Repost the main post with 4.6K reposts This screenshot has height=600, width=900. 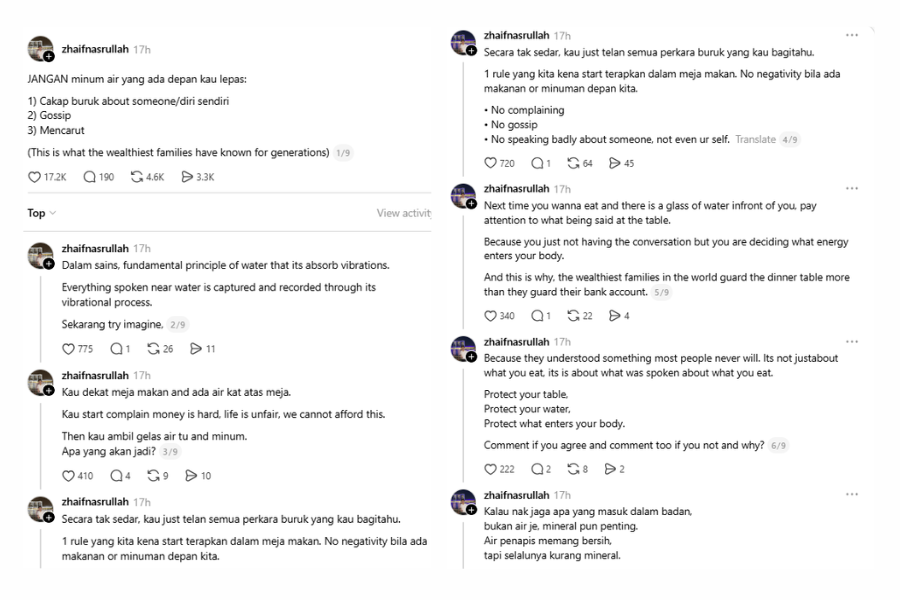click(x=138, y=177)
